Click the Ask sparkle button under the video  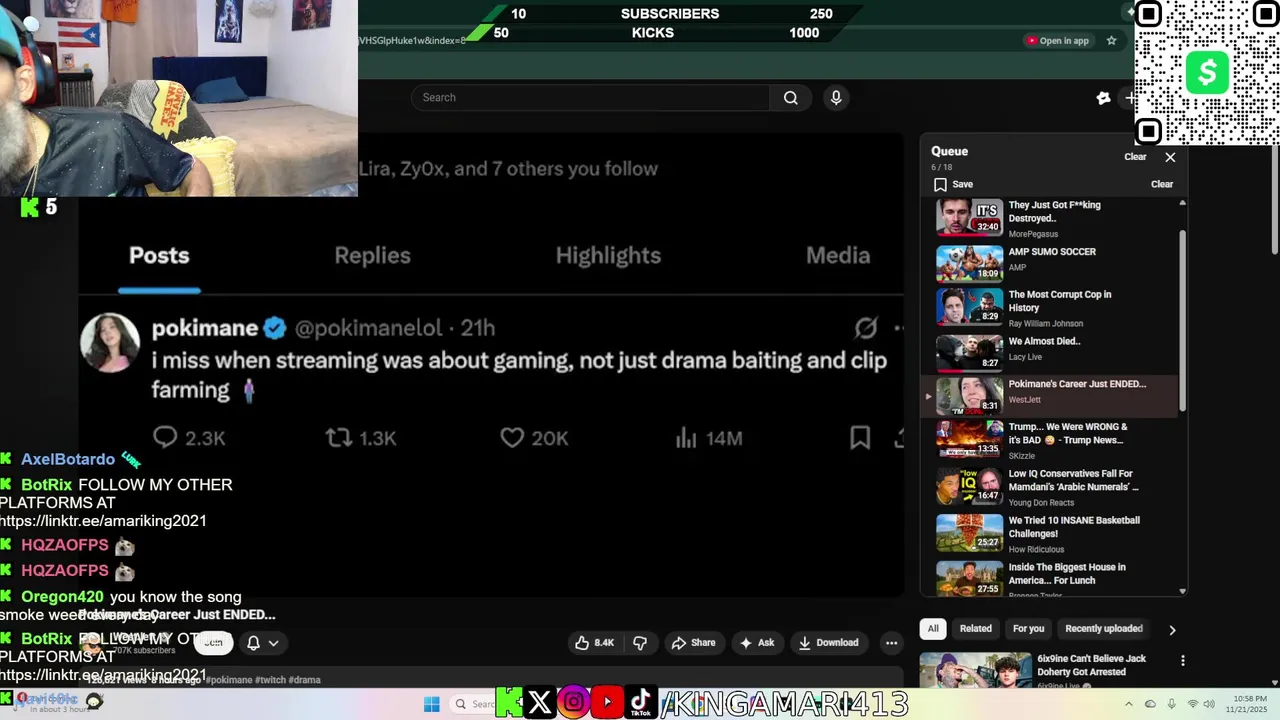756,643
